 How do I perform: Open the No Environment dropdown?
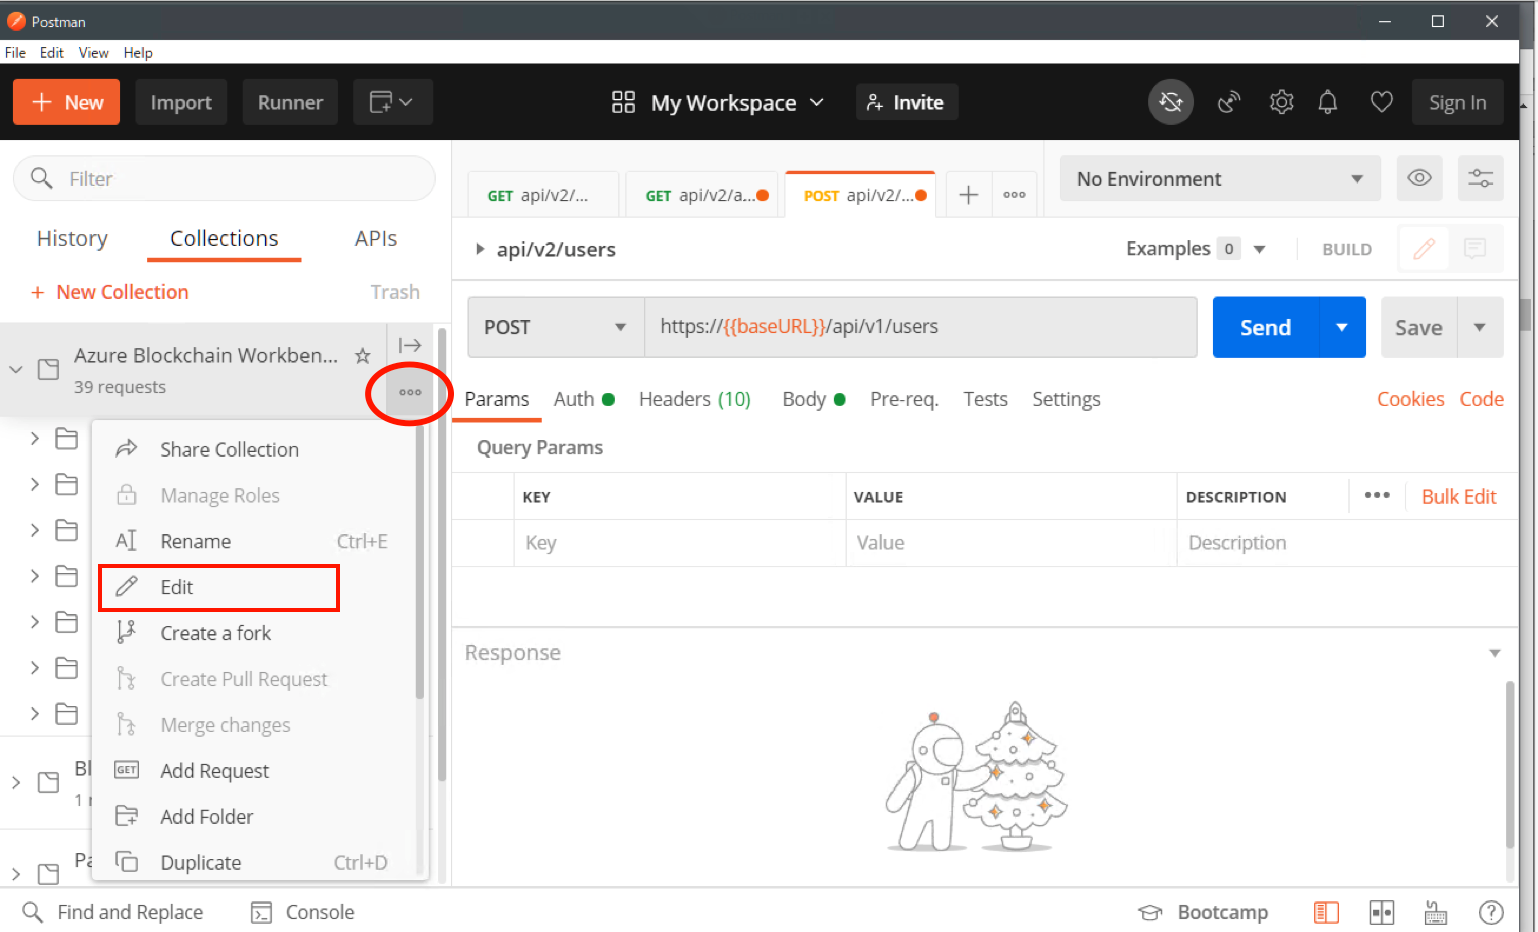click(x=1220, y=179)
